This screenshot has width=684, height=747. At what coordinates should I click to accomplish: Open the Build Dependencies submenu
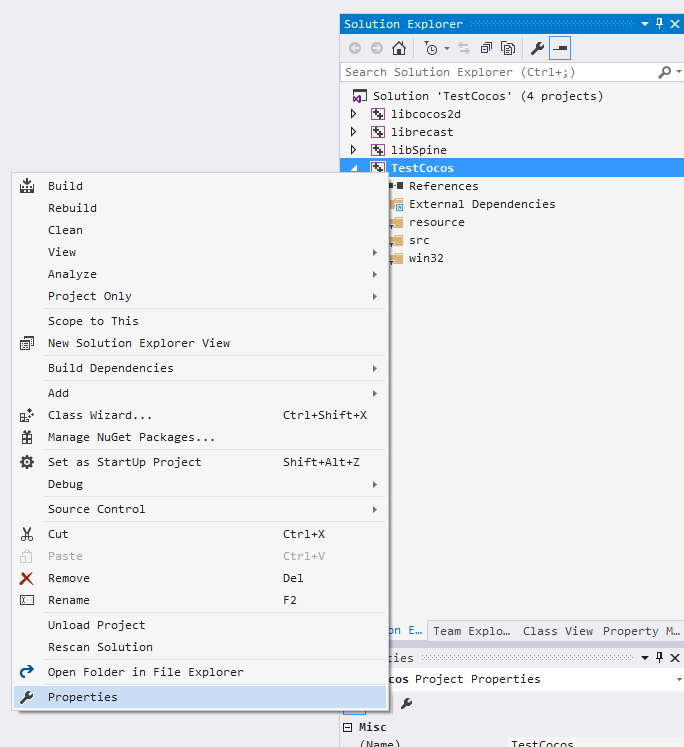(x=200, y=368)
